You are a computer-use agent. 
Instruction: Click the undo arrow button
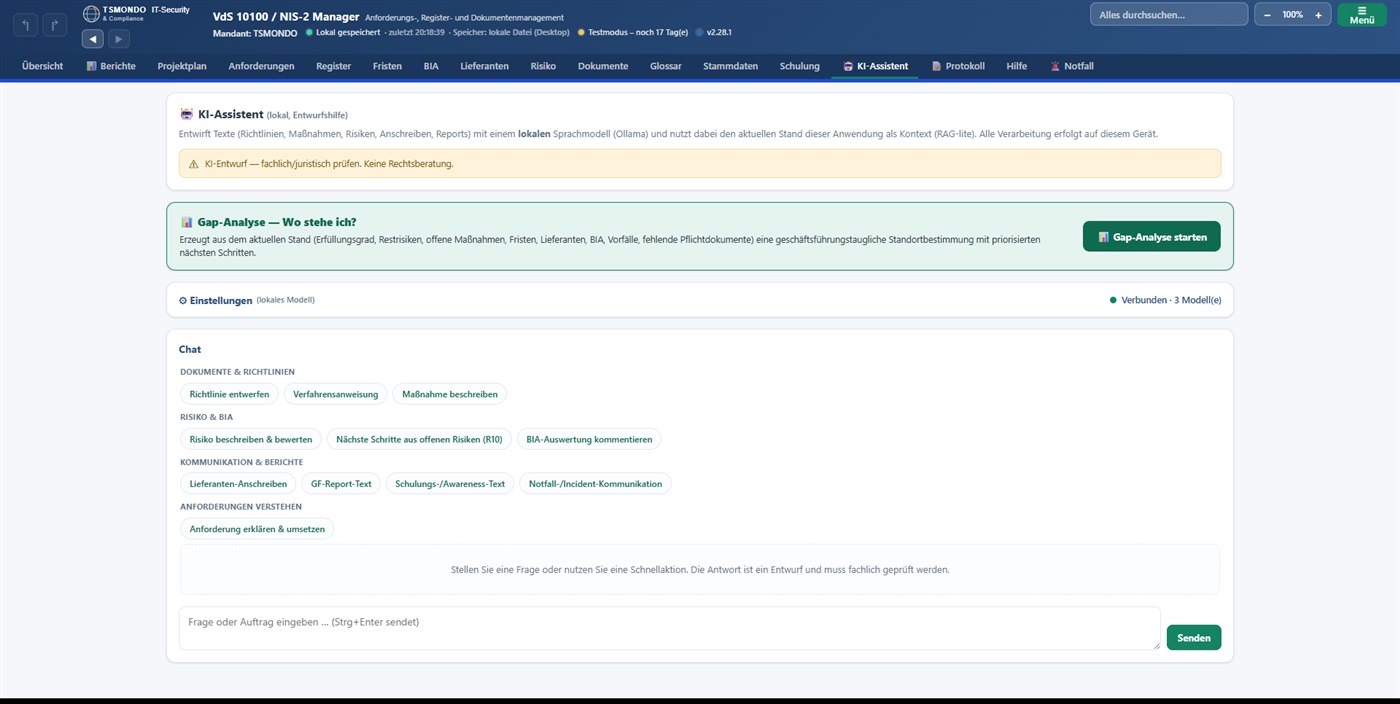(25, 23)
